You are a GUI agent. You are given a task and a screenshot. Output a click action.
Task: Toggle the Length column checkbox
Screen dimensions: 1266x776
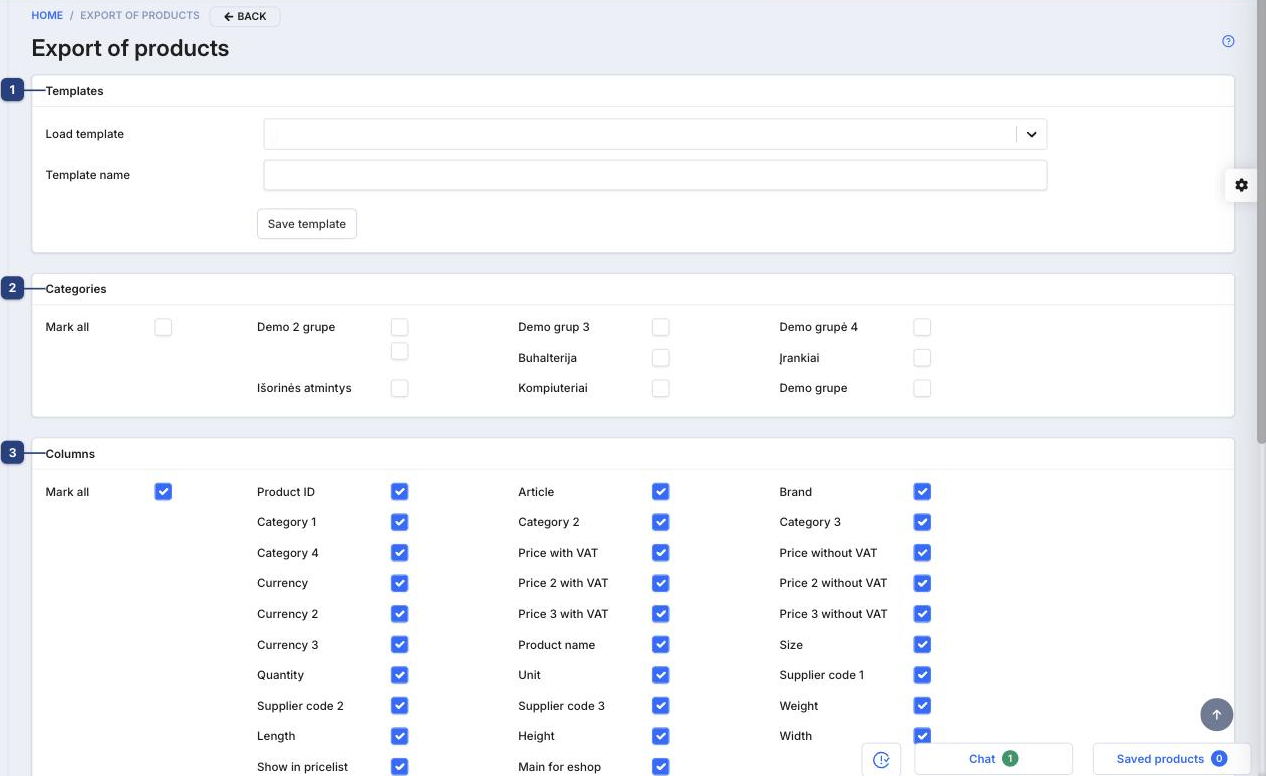[399, 736]
